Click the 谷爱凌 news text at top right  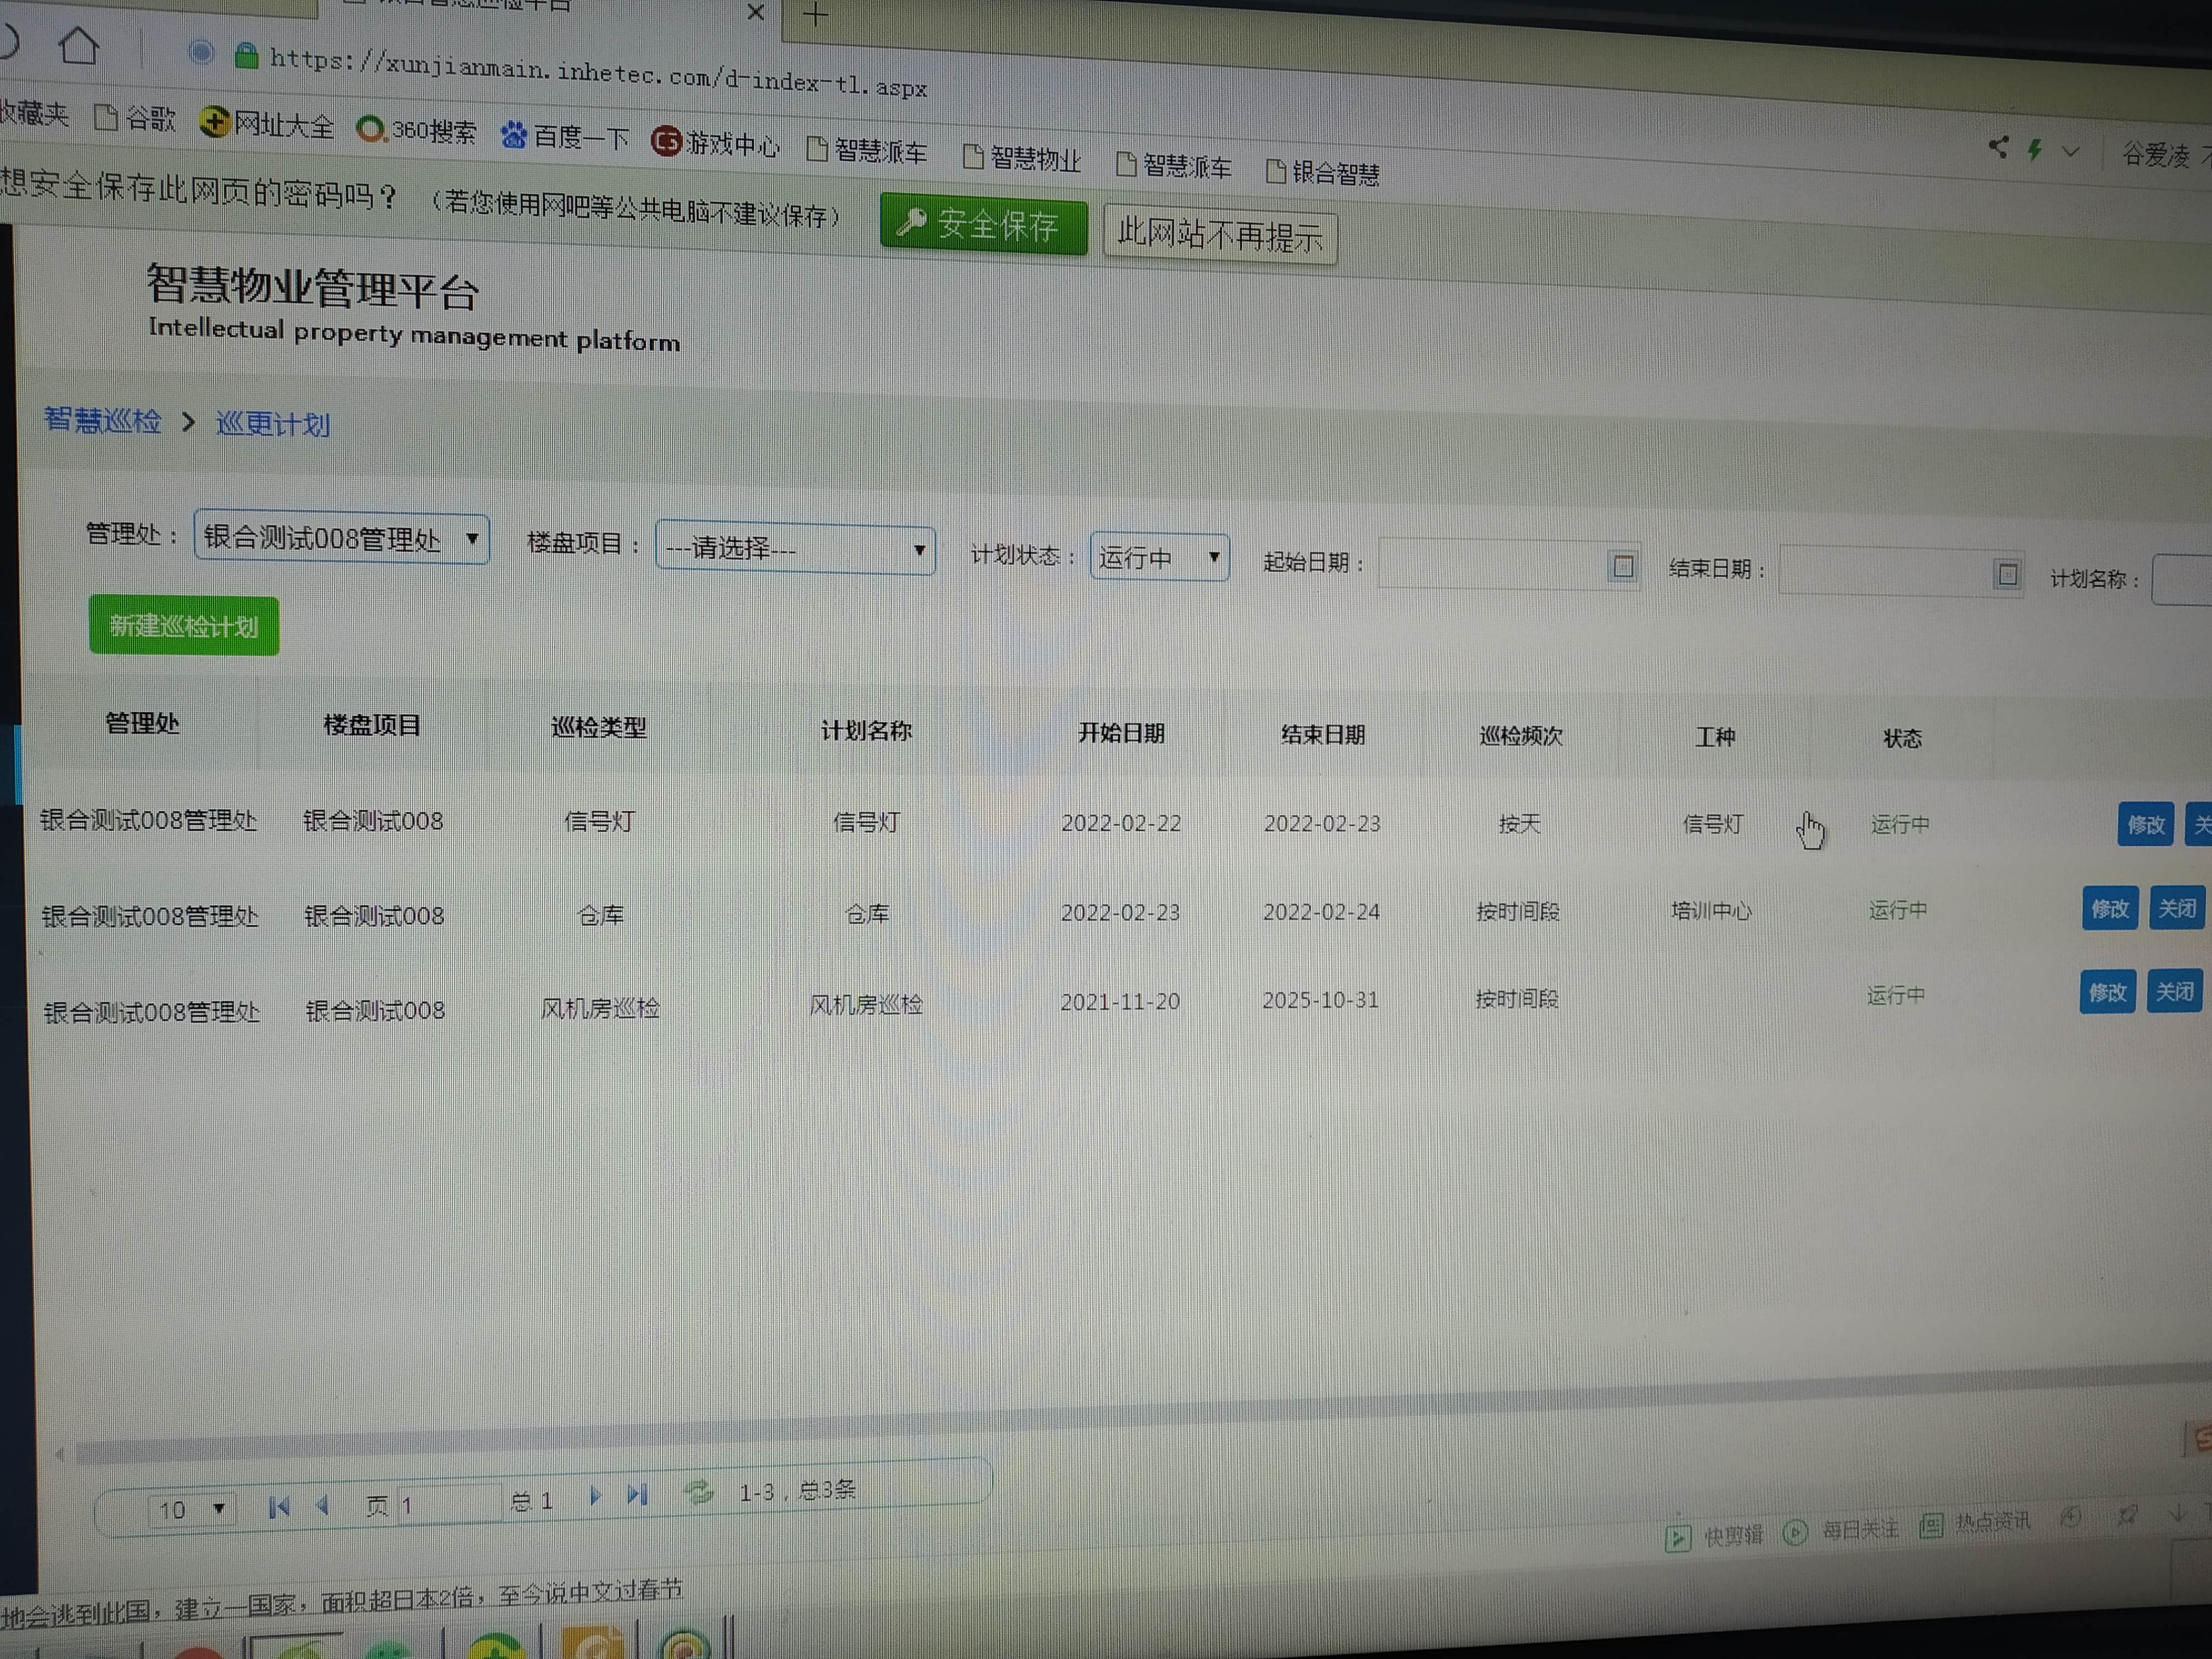2156,155
